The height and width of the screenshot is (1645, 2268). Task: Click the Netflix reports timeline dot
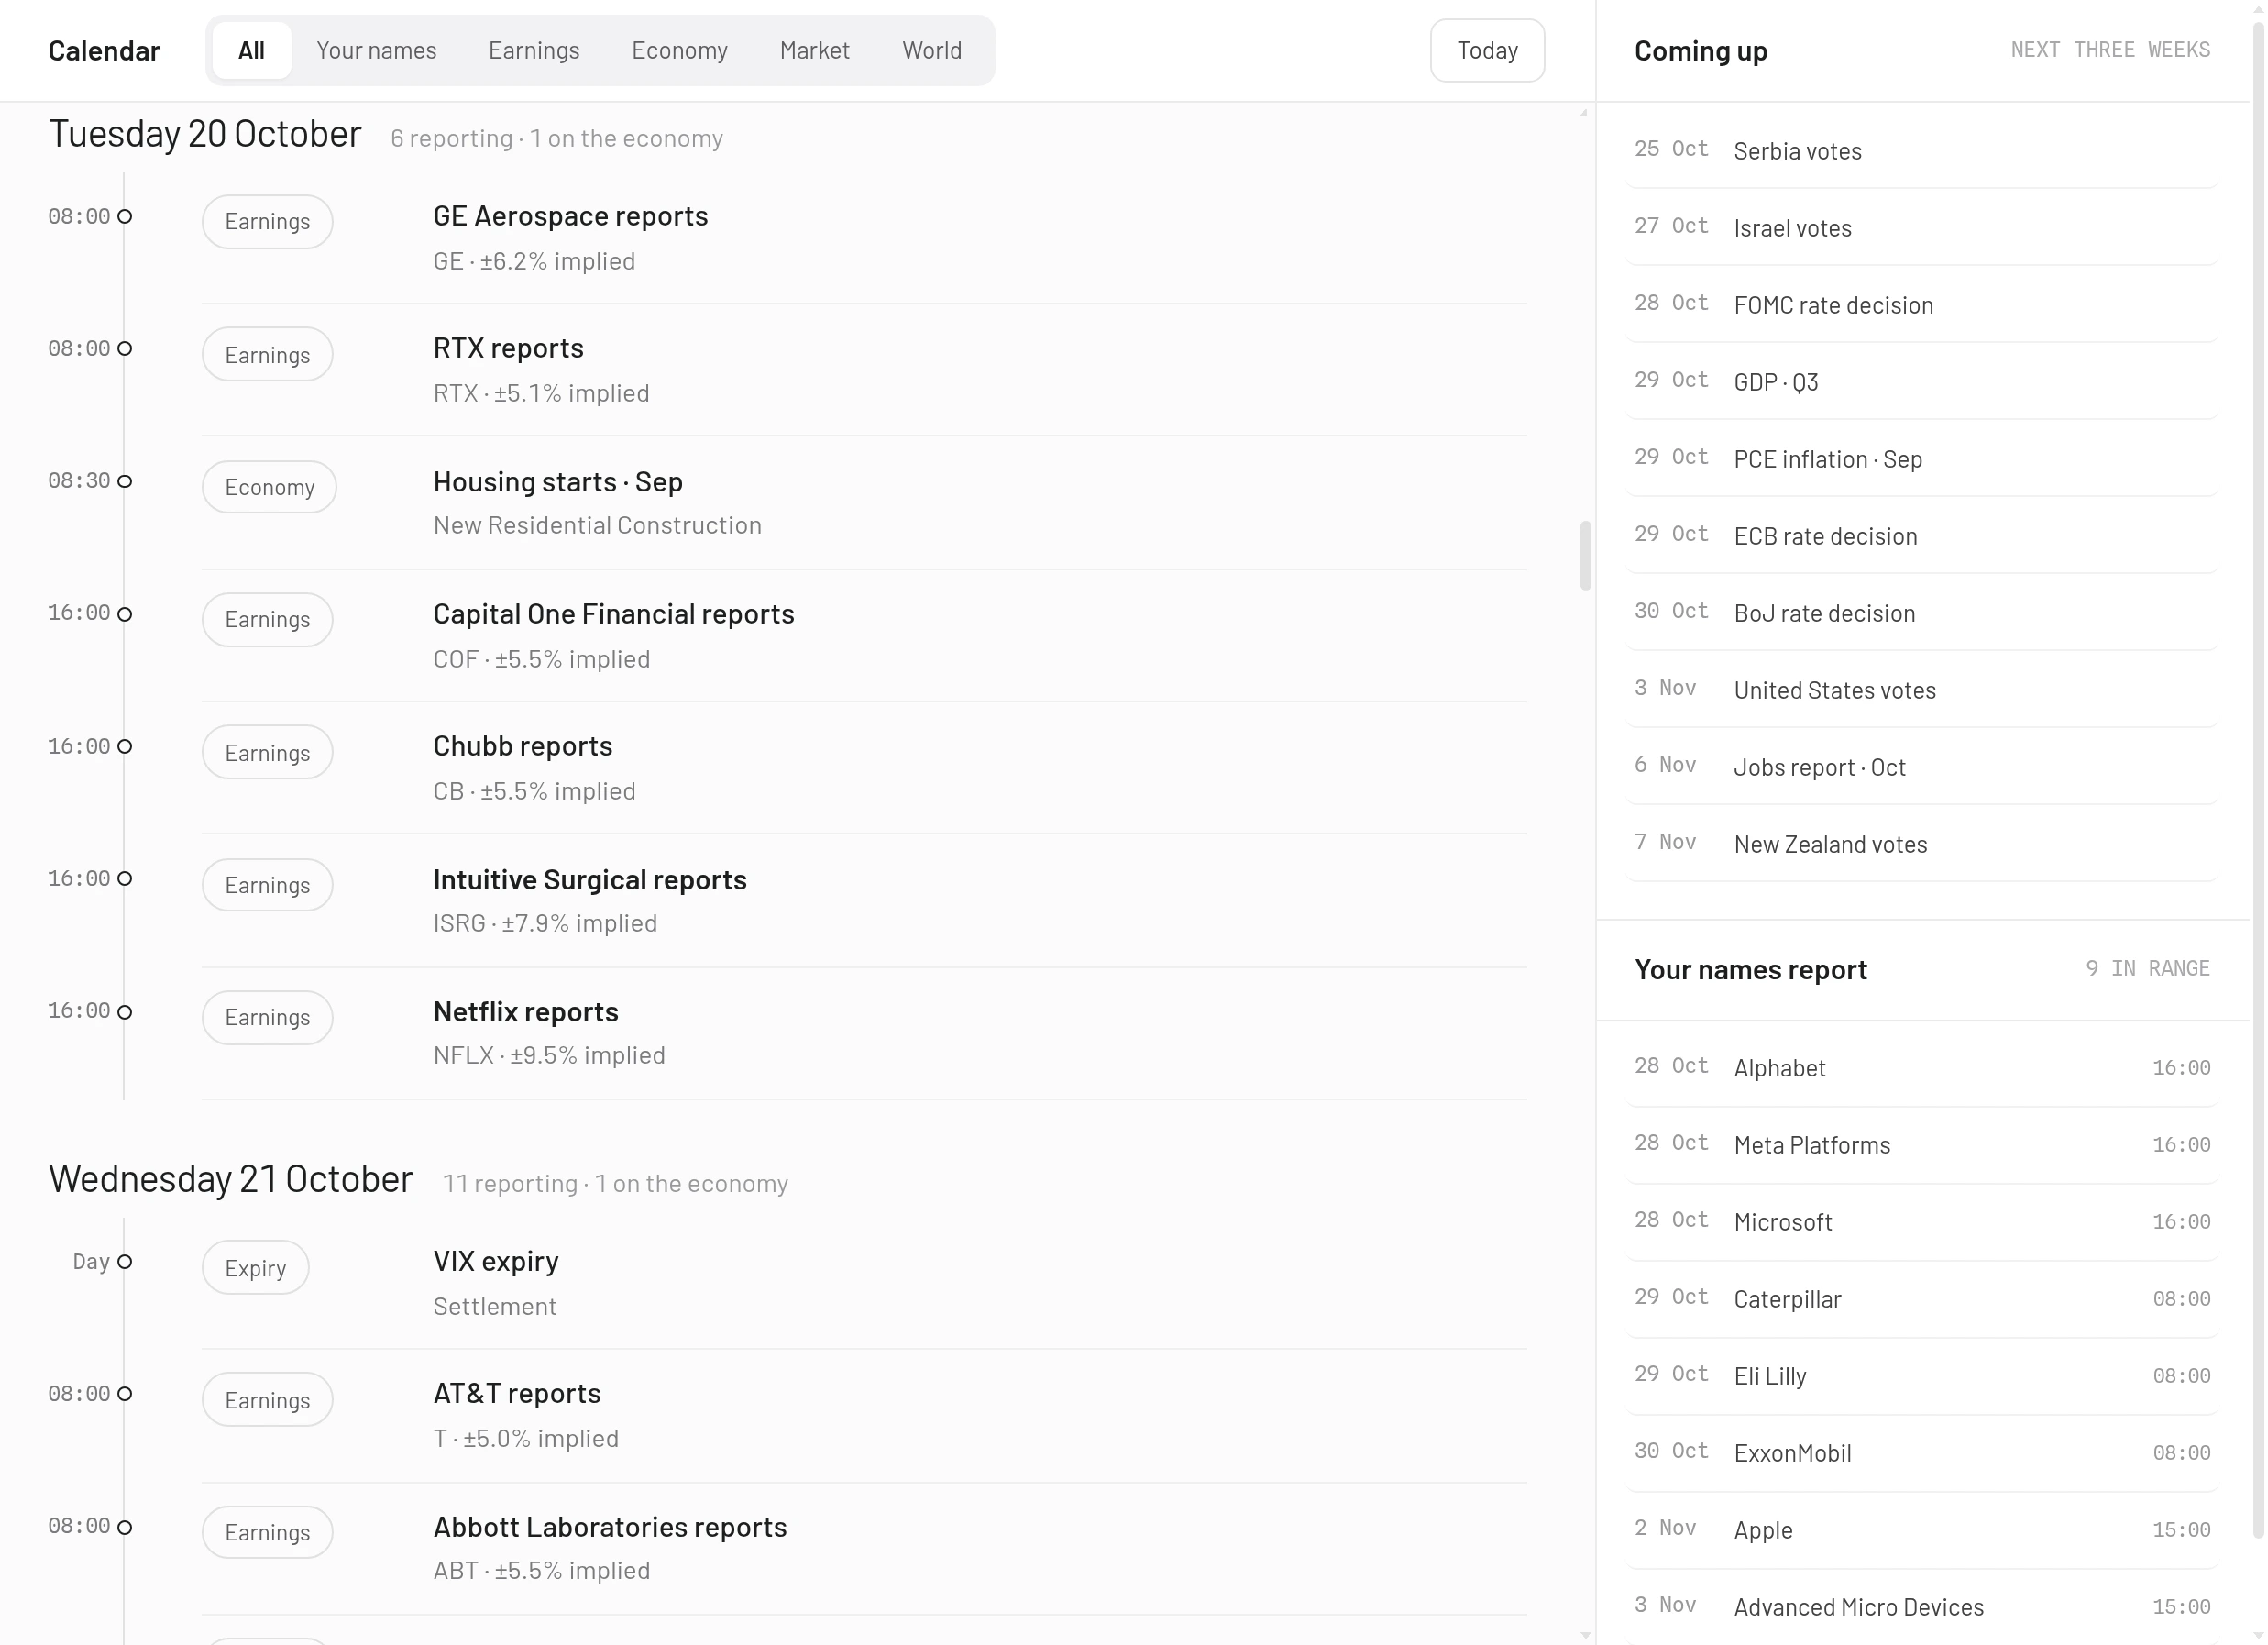[125, 1012]
